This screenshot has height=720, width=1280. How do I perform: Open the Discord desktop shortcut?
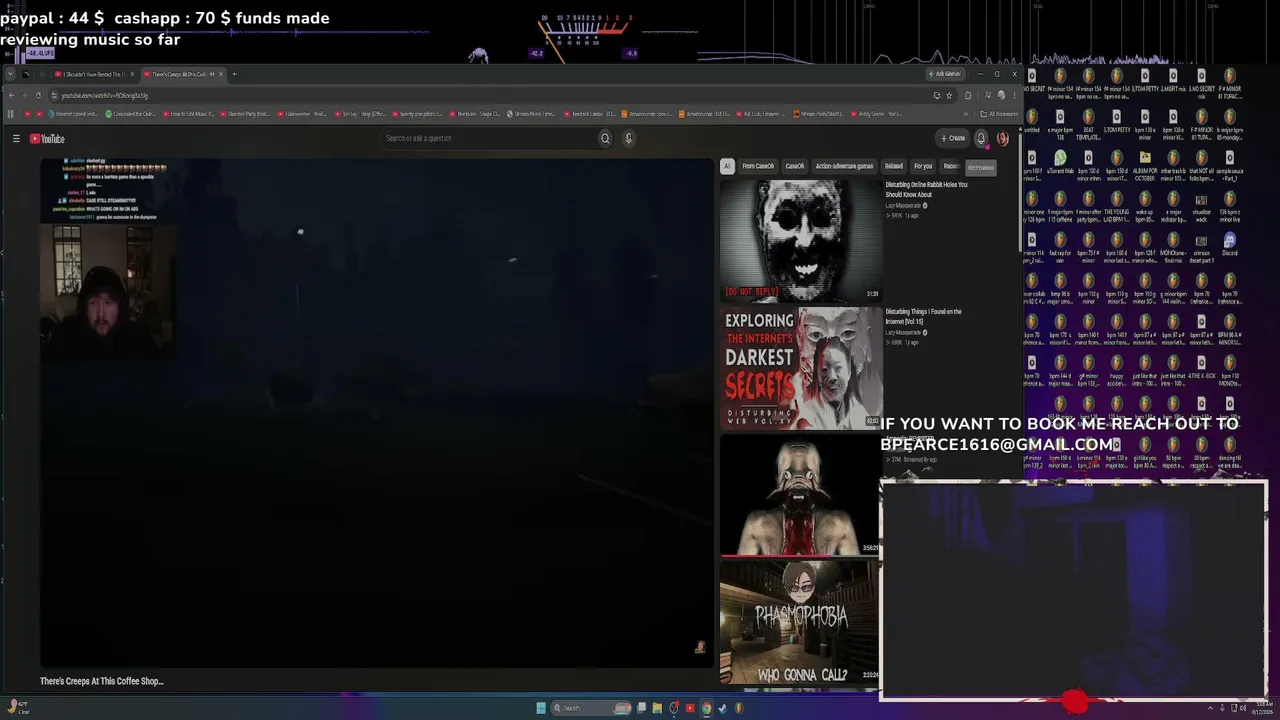[1230, 244]
